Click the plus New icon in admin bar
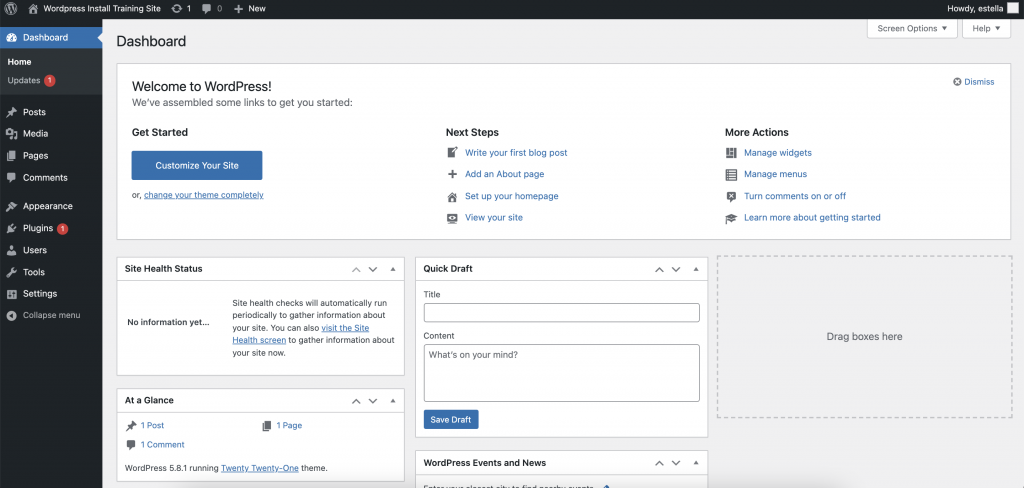Screen dimensions: 1024x488 click(238, 8)
